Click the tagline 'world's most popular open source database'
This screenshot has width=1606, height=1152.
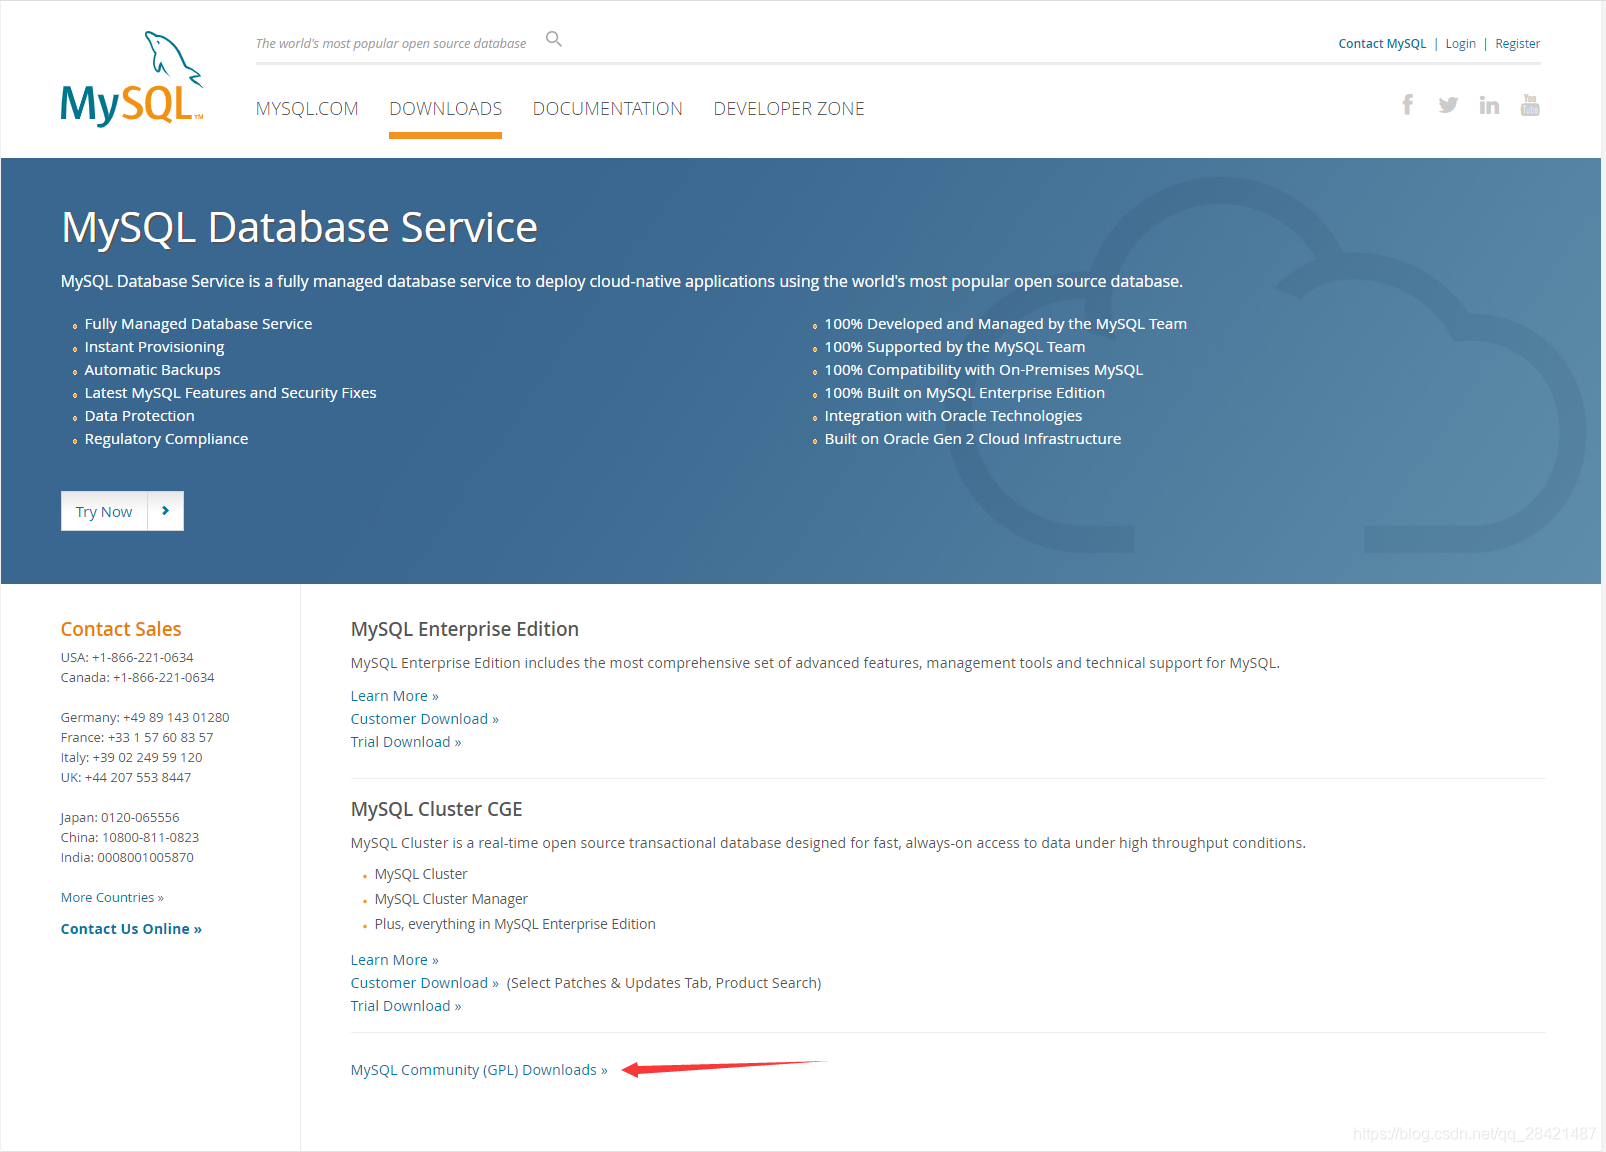391,44
